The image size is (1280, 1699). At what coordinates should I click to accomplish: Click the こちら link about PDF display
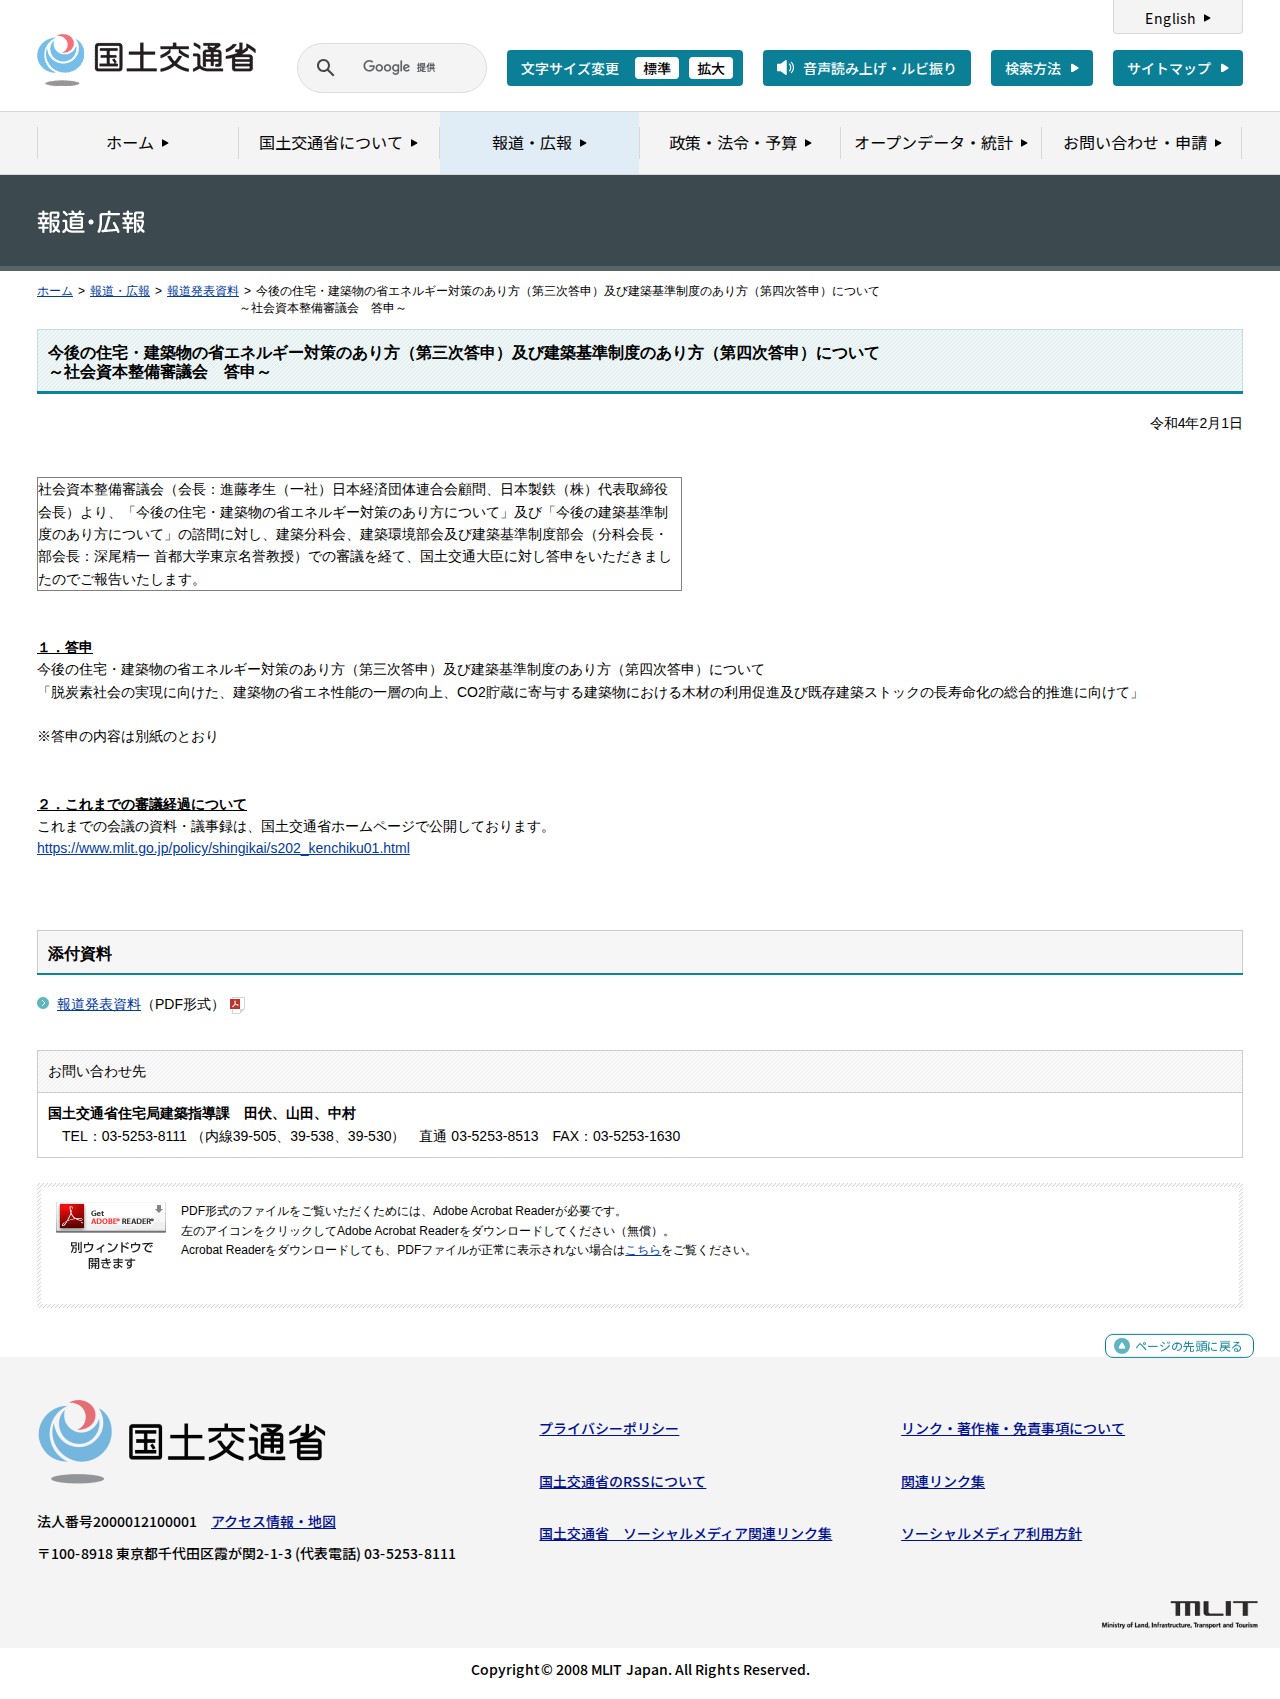tap(643, 1250)
